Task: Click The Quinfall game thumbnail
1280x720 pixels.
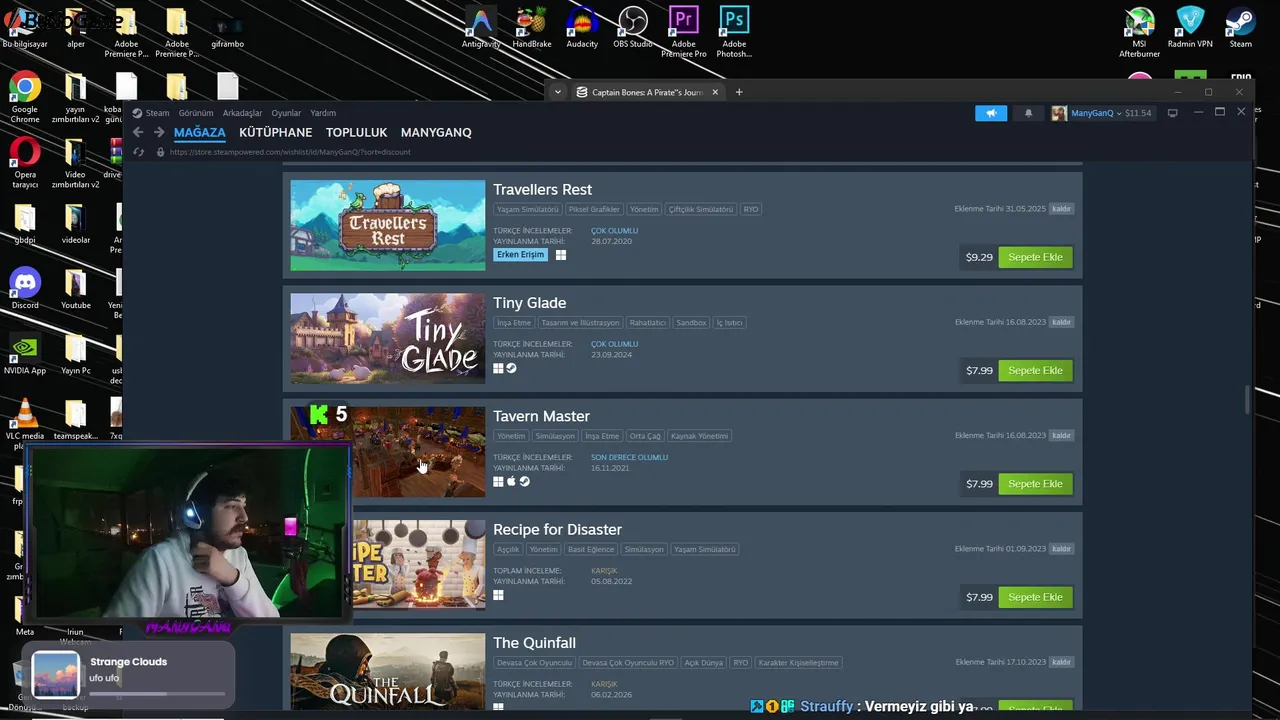Action: pos(387,671)
